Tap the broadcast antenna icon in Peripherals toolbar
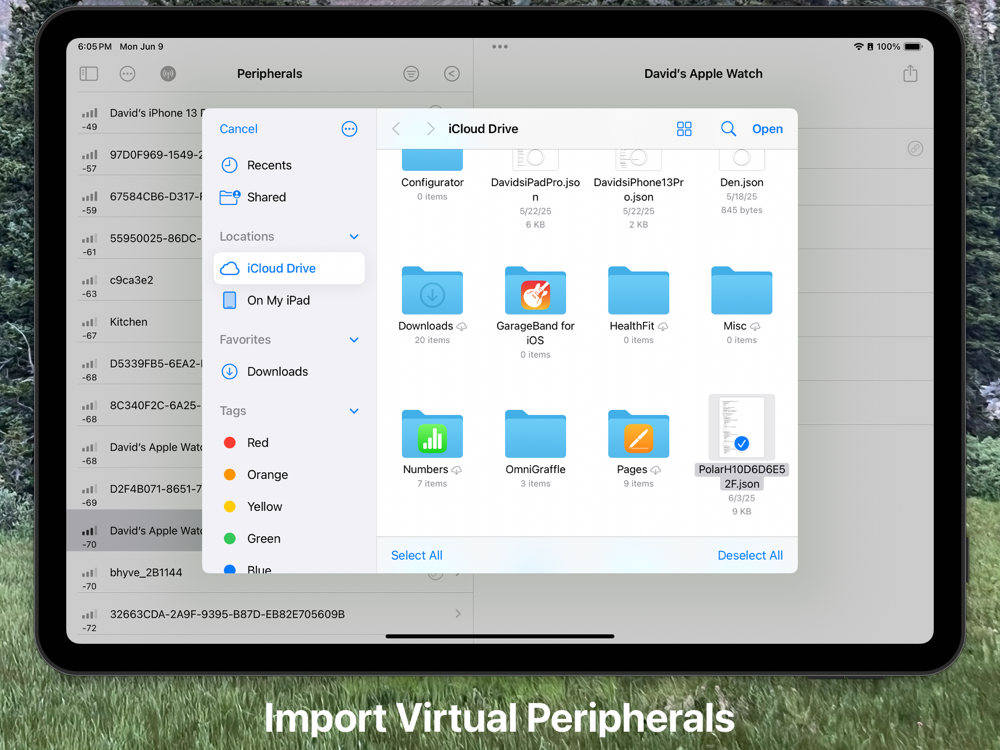The image size is (1000, 750). [168, 74]
